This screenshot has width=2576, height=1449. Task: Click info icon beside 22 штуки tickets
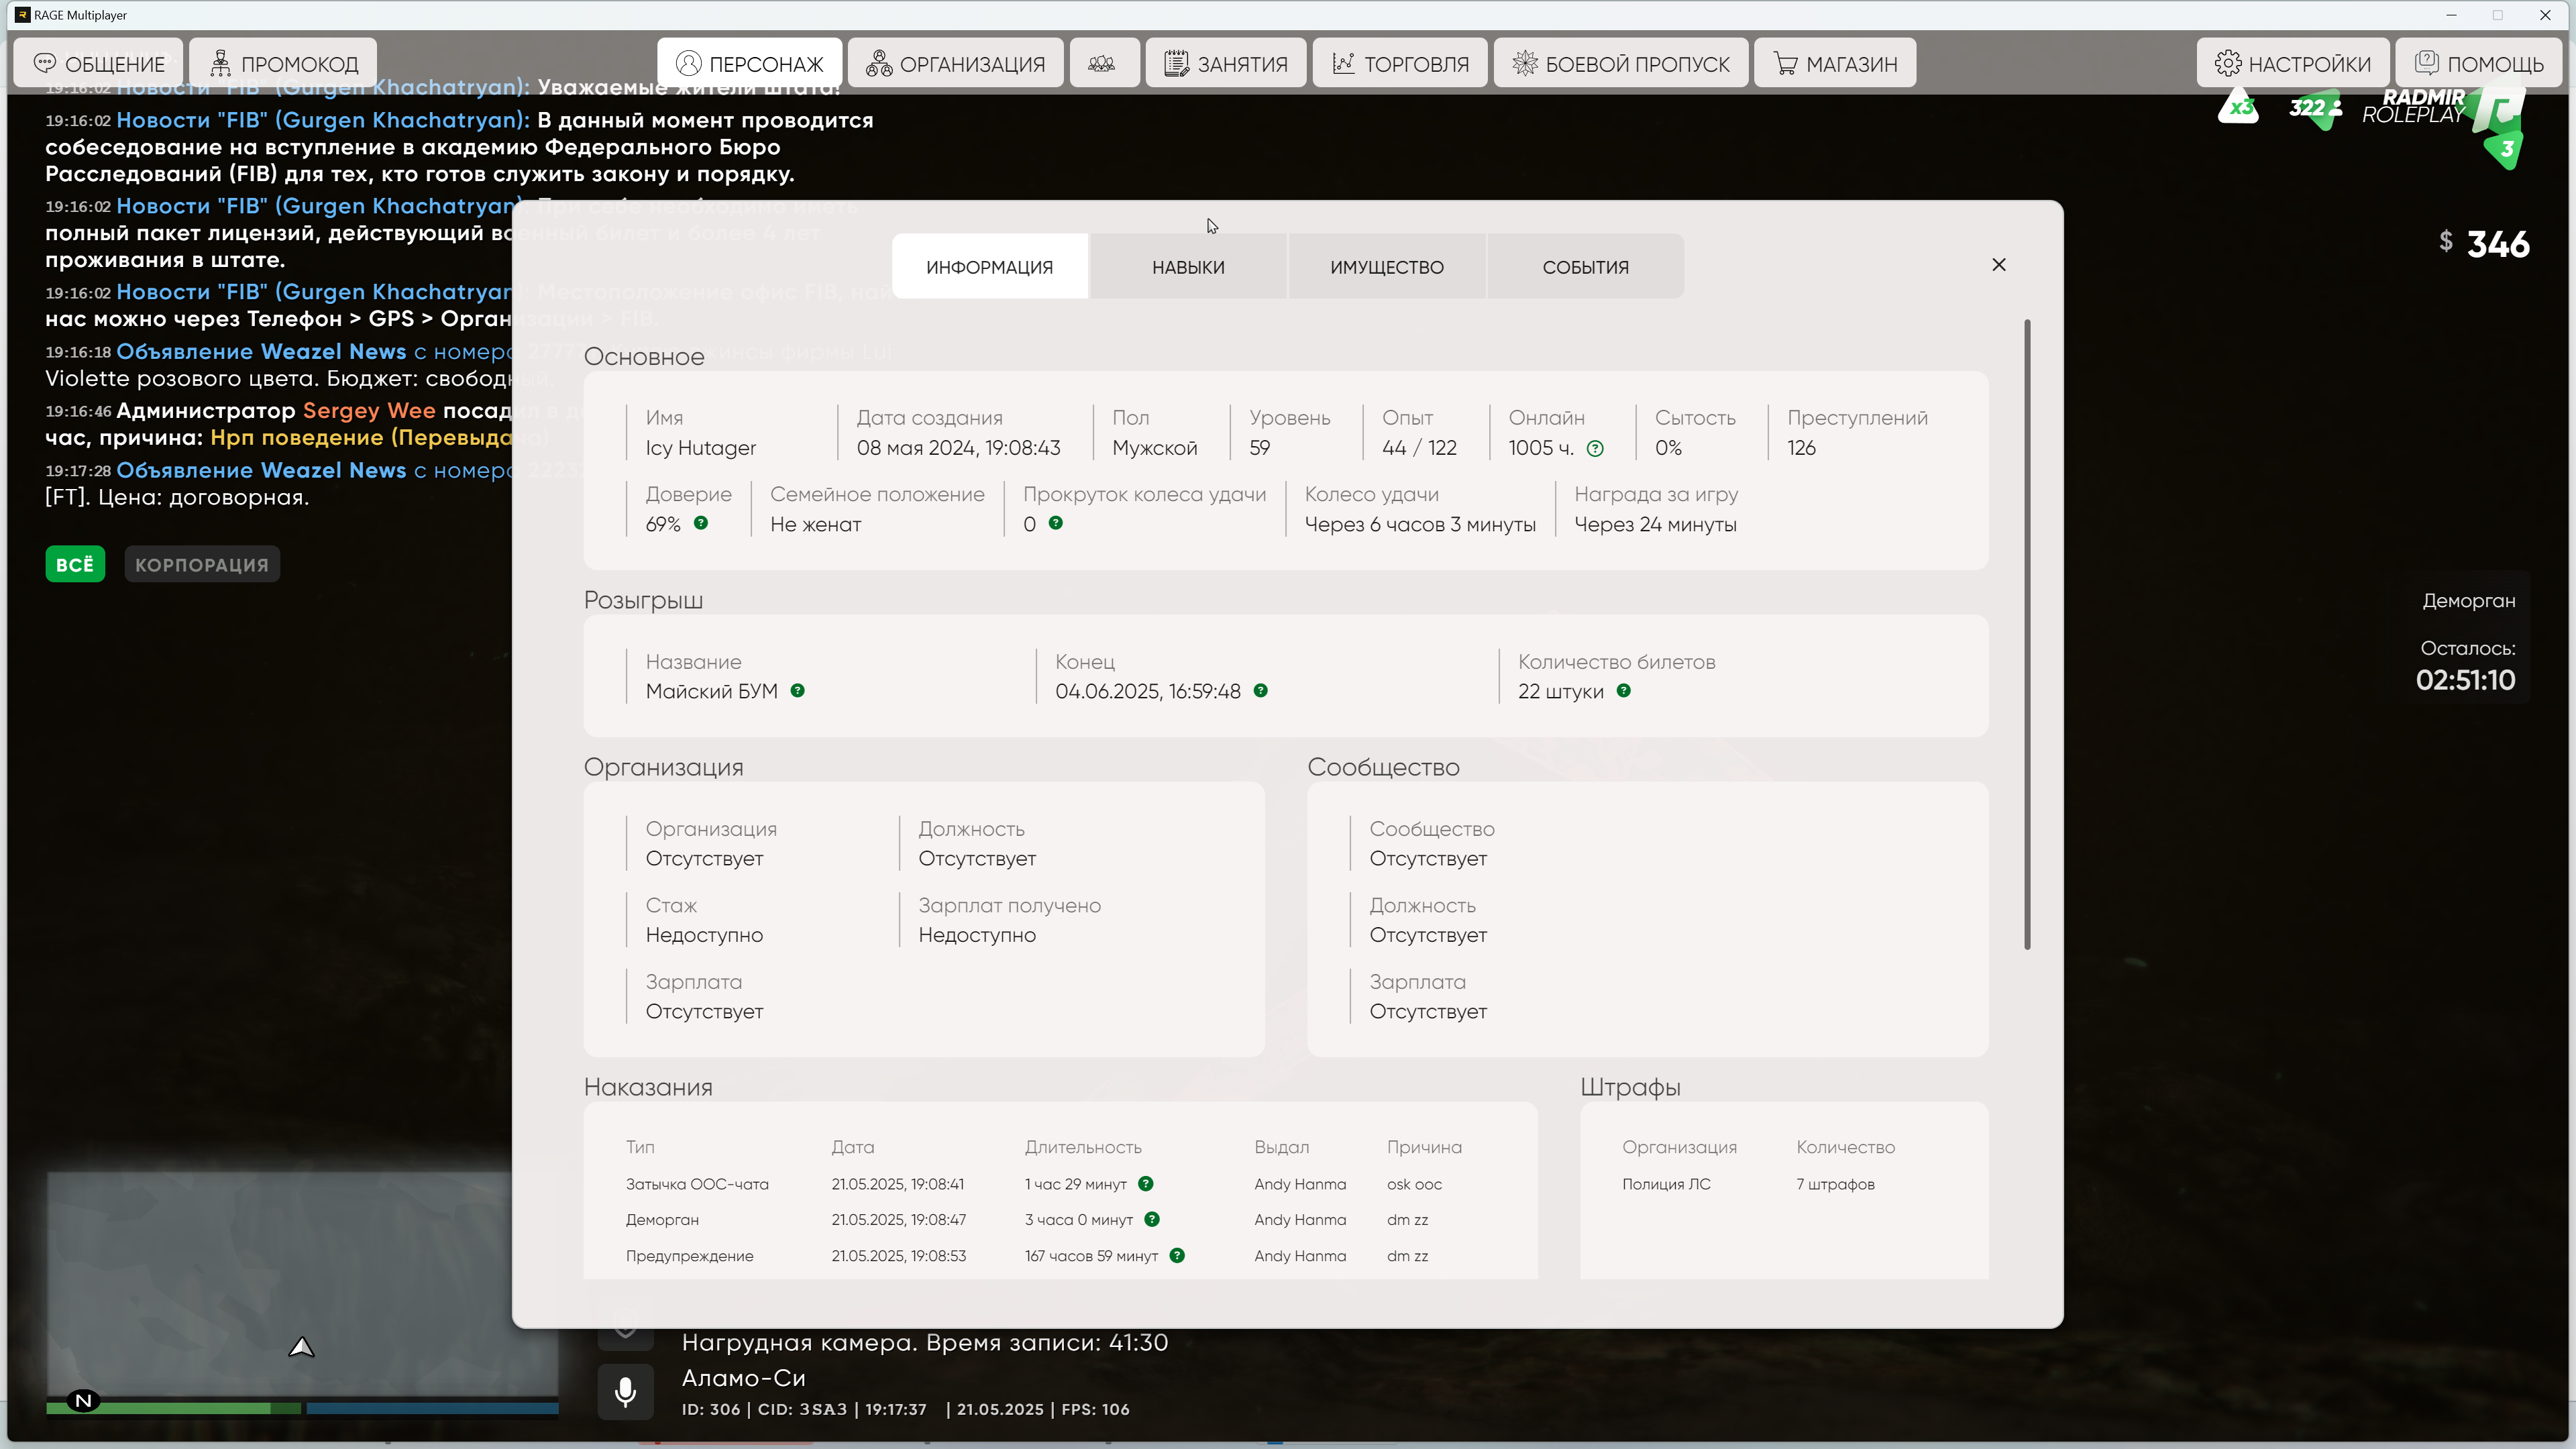click(x=1623, y=690)
